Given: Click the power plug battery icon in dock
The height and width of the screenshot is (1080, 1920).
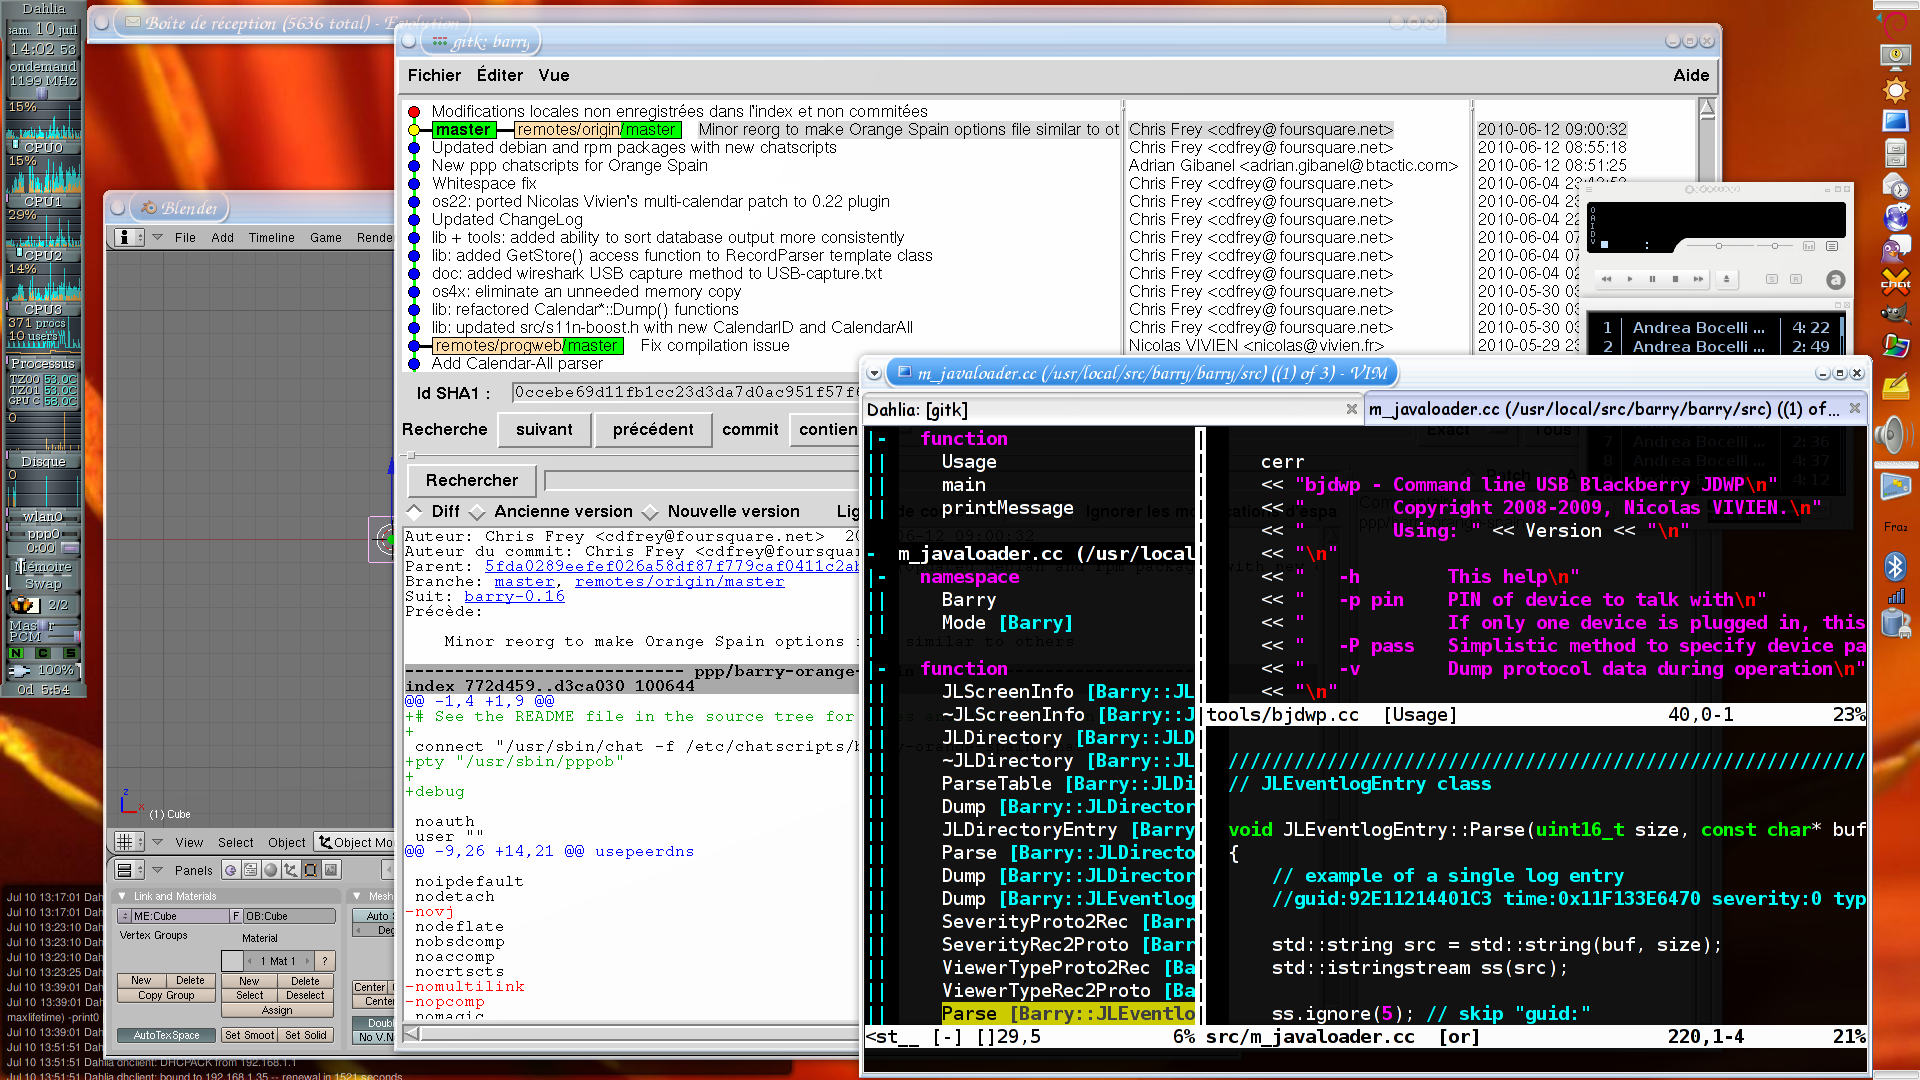Looking at the screenshot, I should coord(1895,622).
